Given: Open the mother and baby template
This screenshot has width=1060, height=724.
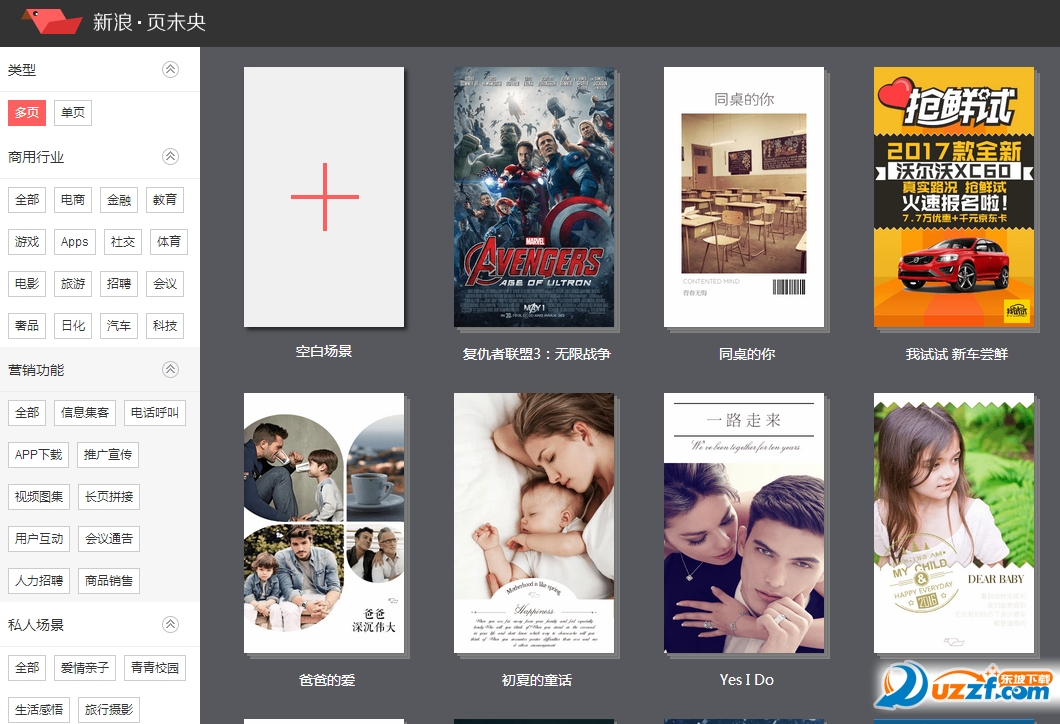Looking at the screenshot, I should pyautogui.click(x=534, y=523).
